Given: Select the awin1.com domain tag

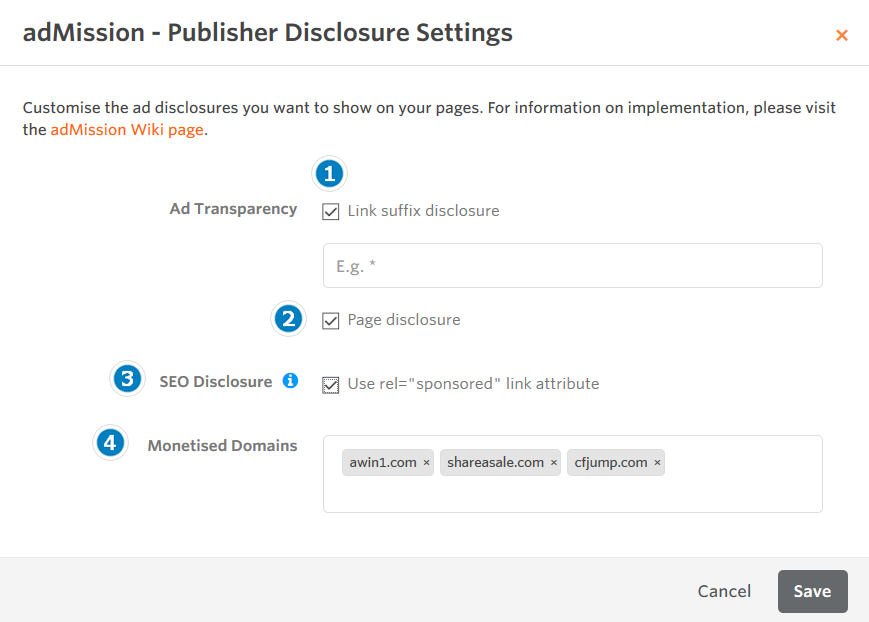Looking at the screenshot, I should (x=382, y=463).
